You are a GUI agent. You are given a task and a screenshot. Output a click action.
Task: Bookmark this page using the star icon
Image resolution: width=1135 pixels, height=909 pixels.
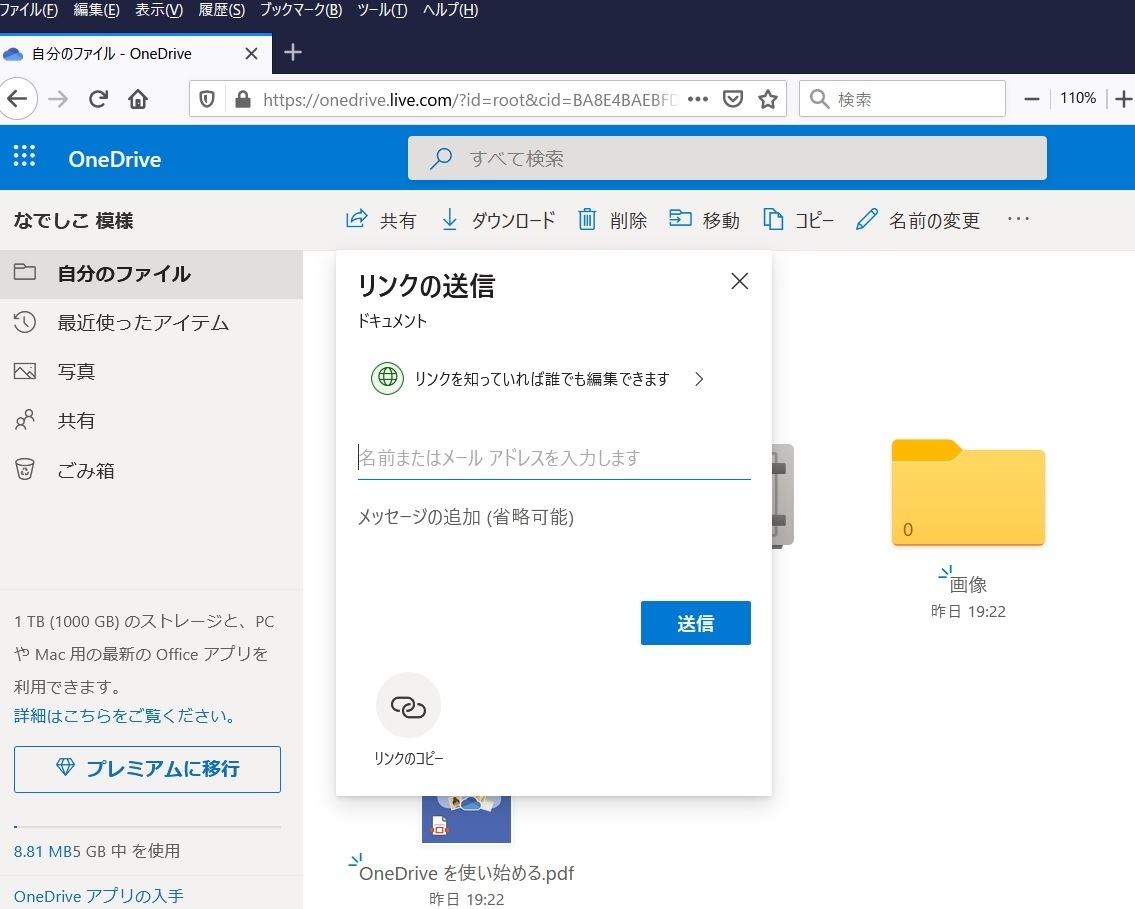click(768, 99)
